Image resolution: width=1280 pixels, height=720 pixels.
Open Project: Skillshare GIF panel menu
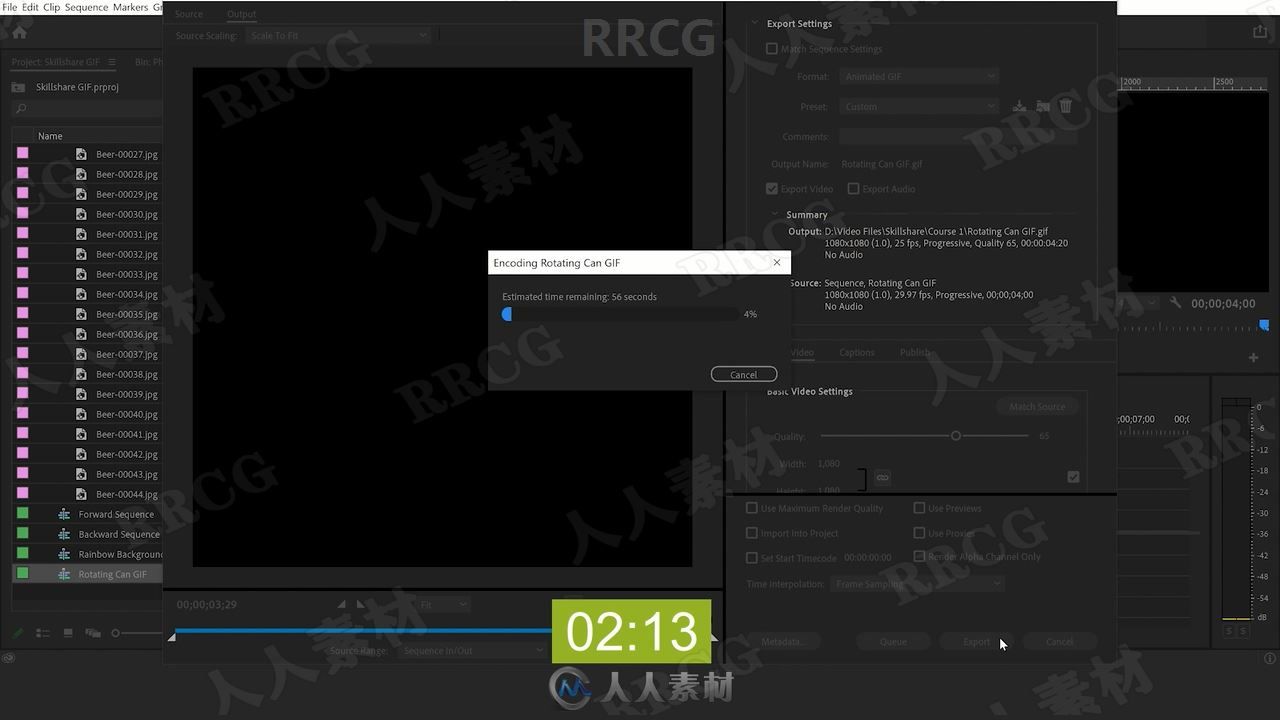coord(112,62)
